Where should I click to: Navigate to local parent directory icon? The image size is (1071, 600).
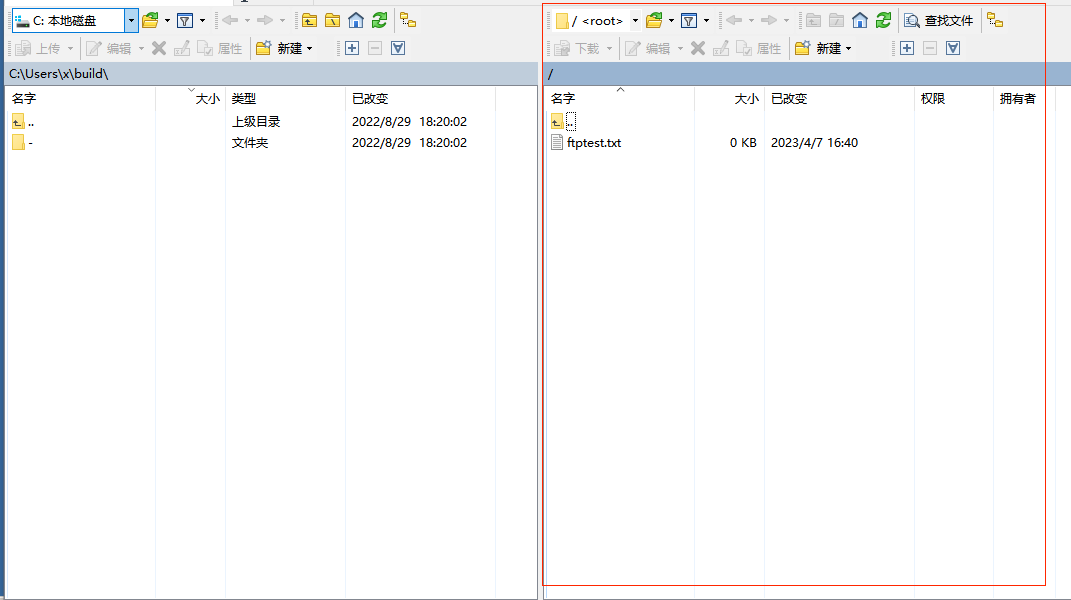[x=310, y=20]
